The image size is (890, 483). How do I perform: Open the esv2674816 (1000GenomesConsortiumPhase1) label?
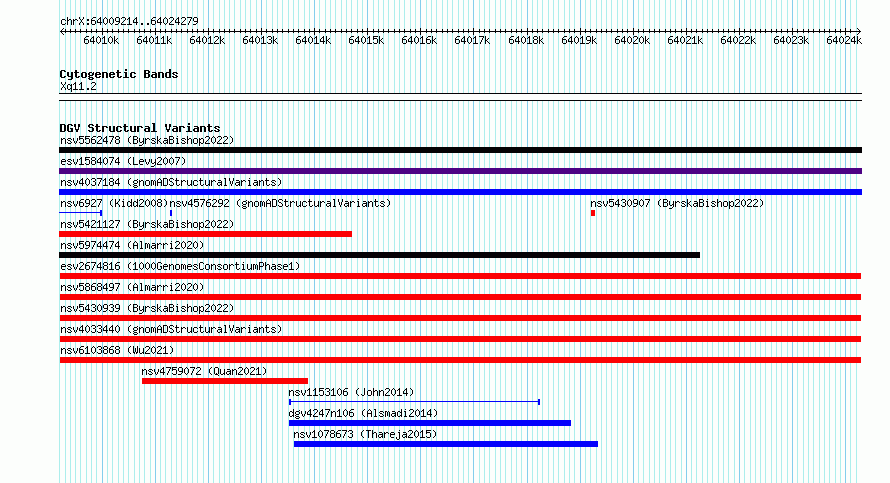point(180,266)
